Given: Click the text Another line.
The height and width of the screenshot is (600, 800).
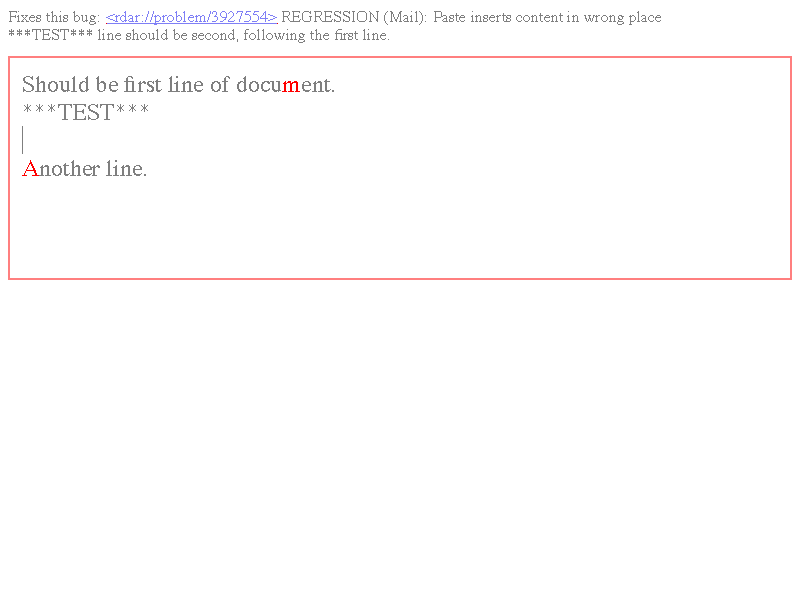Looking at the screenshot, I should [x=85, y=168].
